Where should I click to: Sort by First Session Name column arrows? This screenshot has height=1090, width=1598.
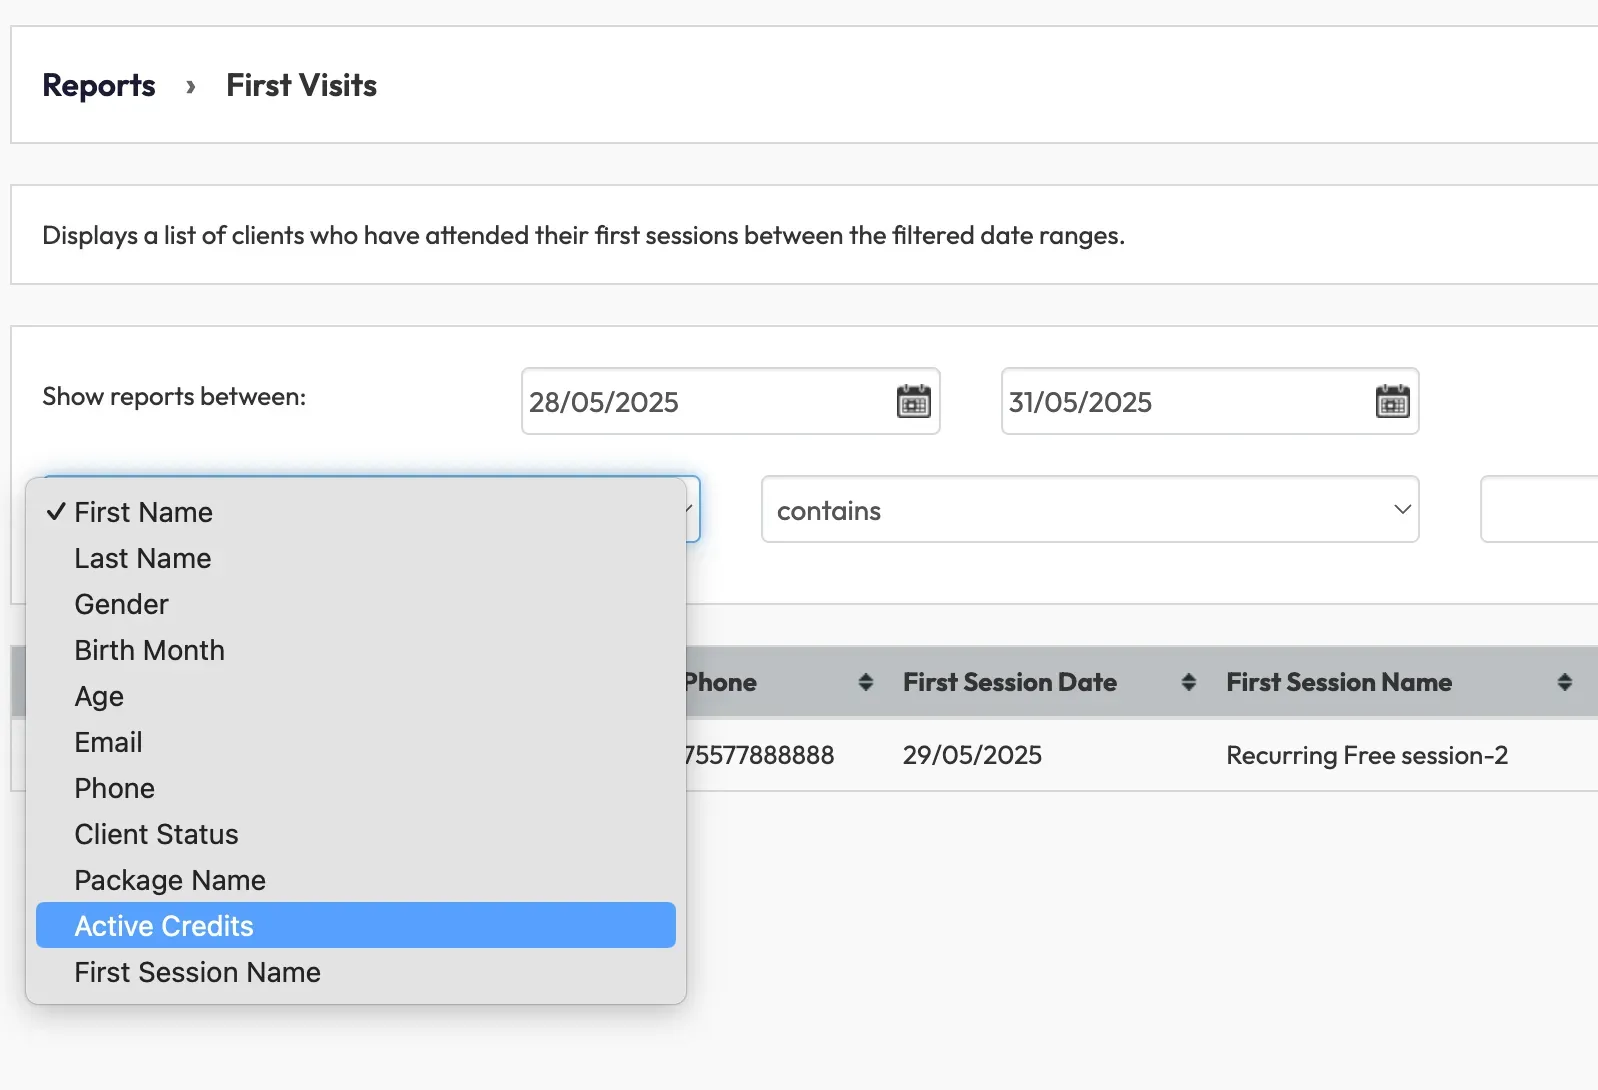1564,682
